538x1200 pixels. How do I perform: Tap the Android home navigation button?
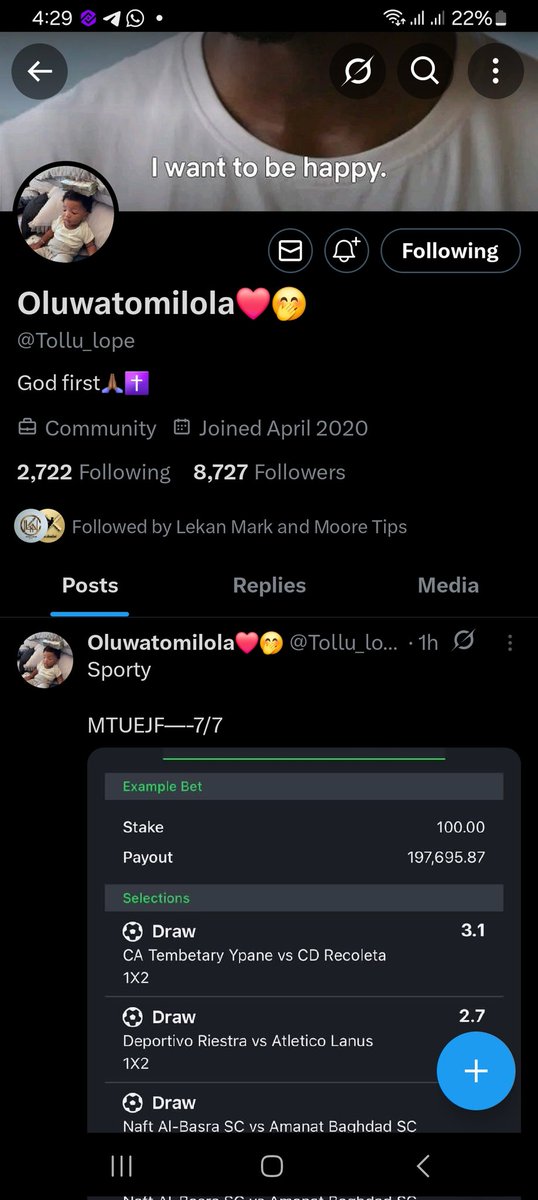click(x=271, y=1166)
